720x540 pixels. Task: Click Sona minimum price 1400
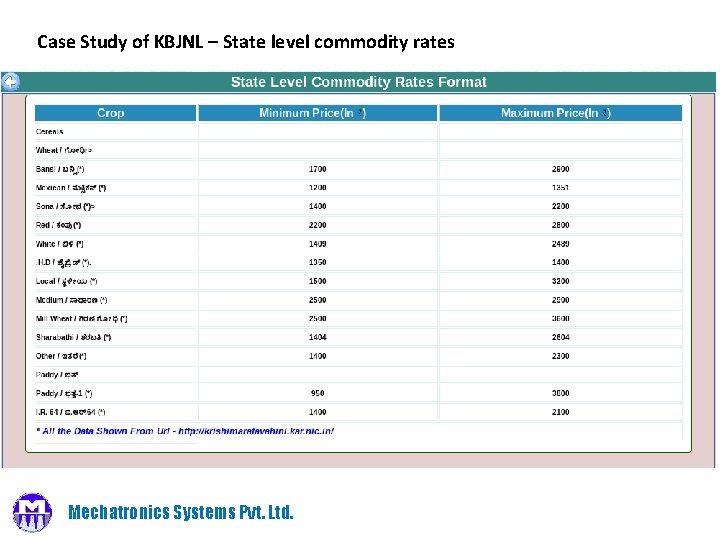click(317, 206)
